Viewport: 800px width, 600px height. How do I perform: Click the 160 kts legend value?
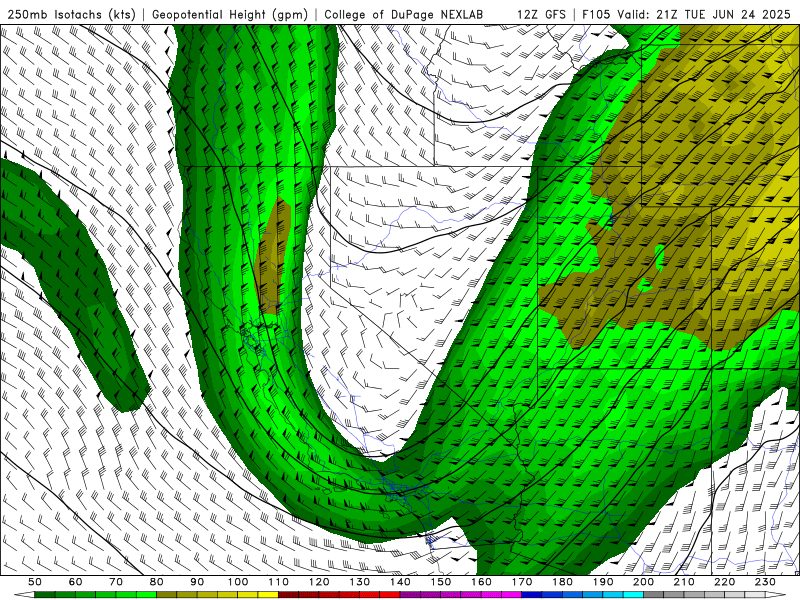[x=481, y=582]
